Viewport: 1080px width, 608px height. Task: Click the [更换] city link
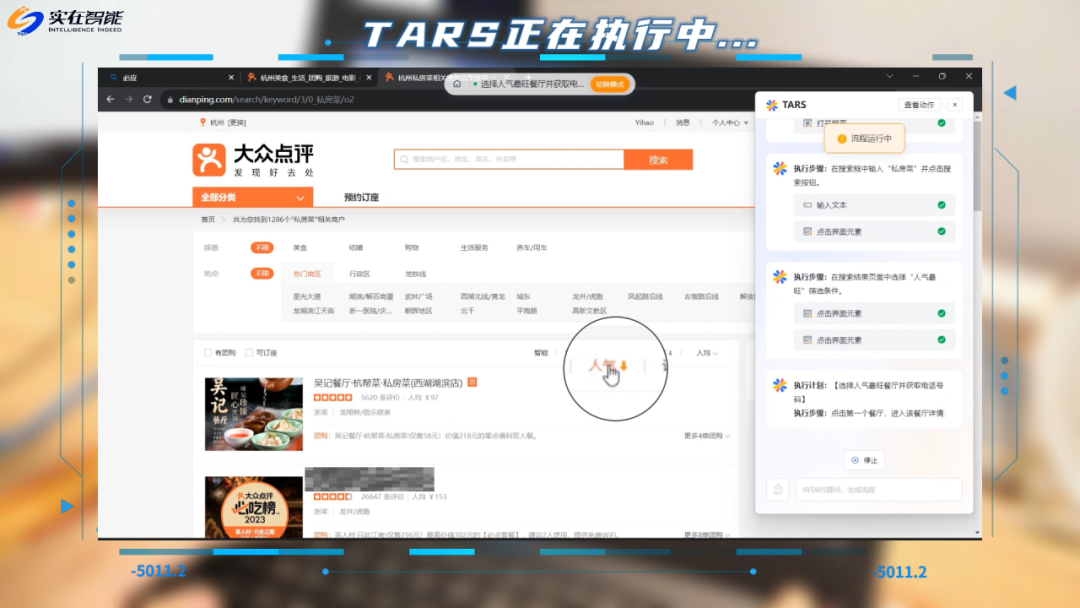[237, 123]
